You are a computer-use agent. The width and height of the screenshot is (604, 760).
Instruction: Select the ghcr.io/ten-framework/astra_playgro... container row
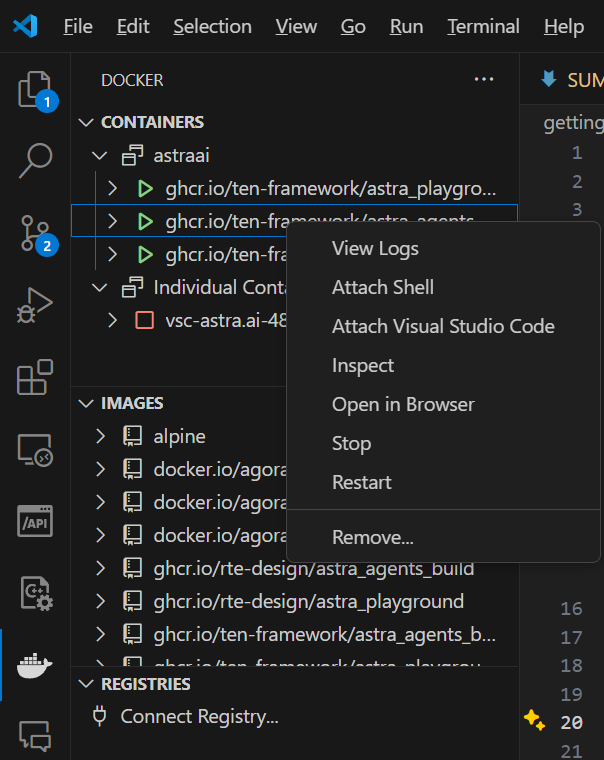[x=295, y=189]
